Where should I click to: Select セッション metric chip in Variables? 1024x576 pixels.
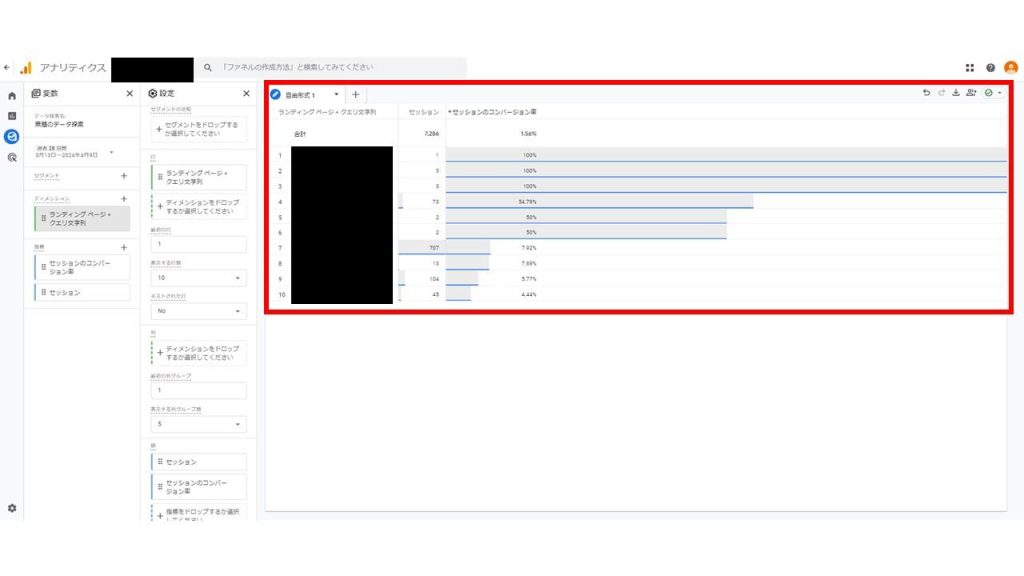click(82, 293)
